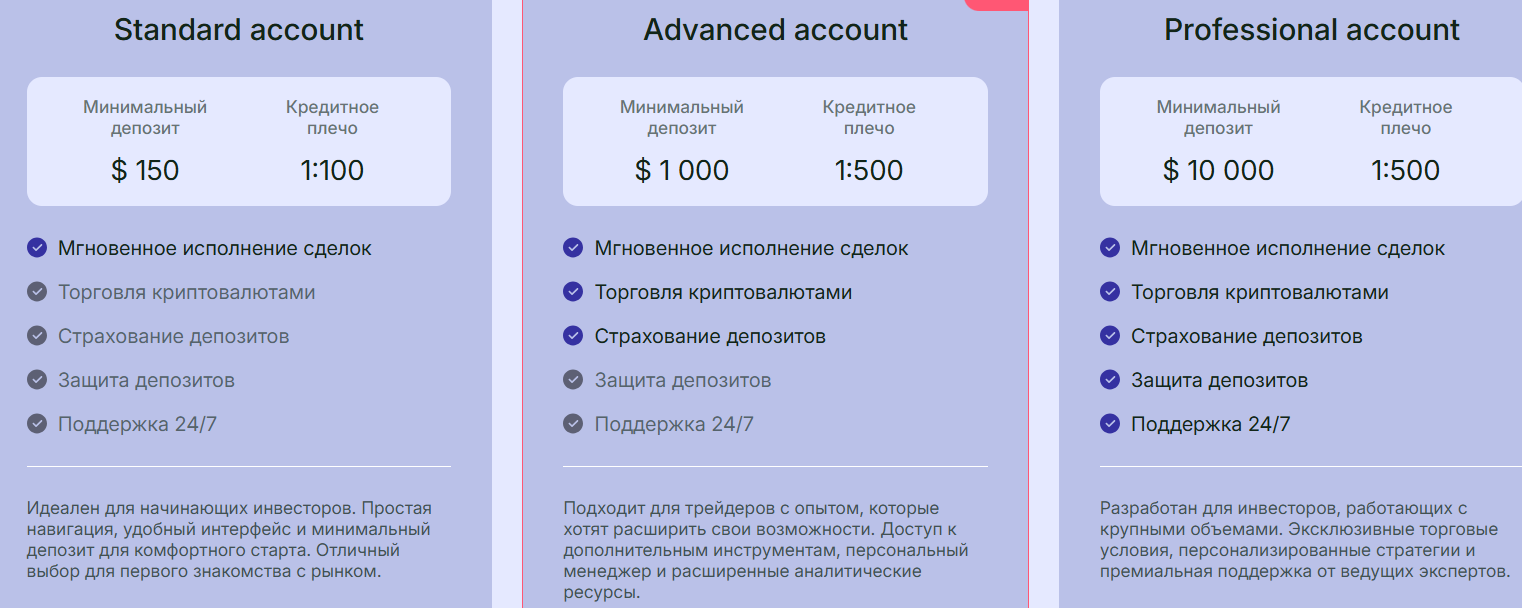Screen dimensions: 1522x608
Task: Collapse the Professional account details
Action: pyautogui.click(x=1310, y=540)
